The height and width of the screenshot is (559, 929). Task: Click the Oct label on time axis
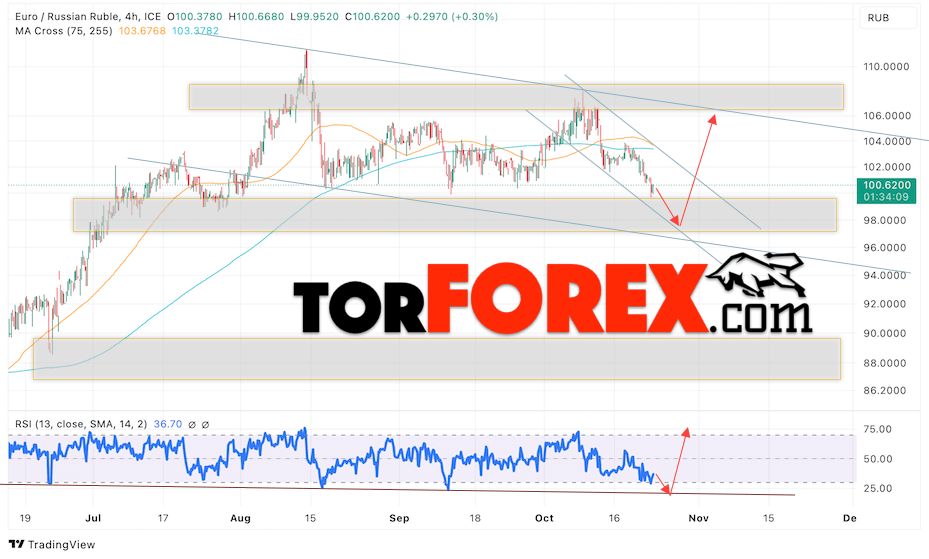pos(544,518)
